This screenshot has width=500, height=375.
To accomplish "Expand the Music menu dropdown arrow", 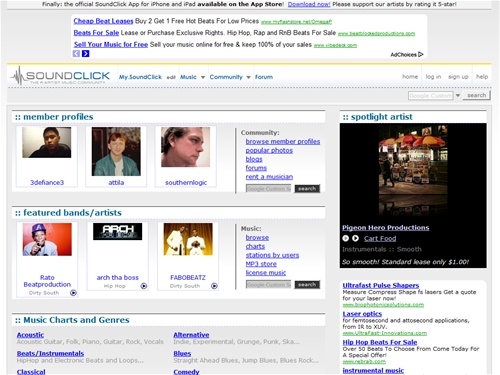I will point(203,77).
